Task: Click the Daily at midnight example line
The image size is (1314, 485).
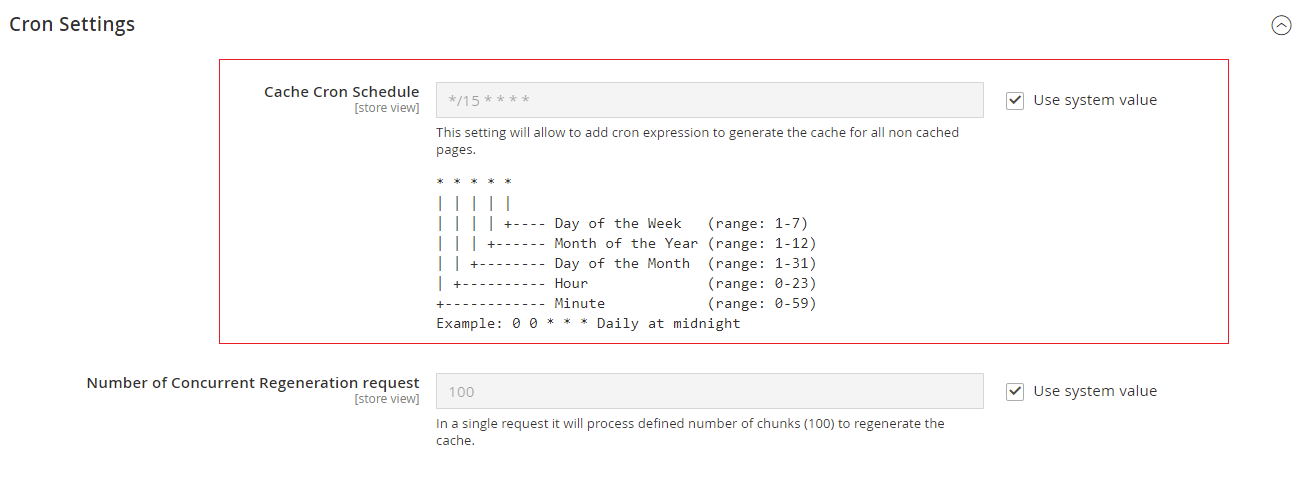Action: point(588,324)
